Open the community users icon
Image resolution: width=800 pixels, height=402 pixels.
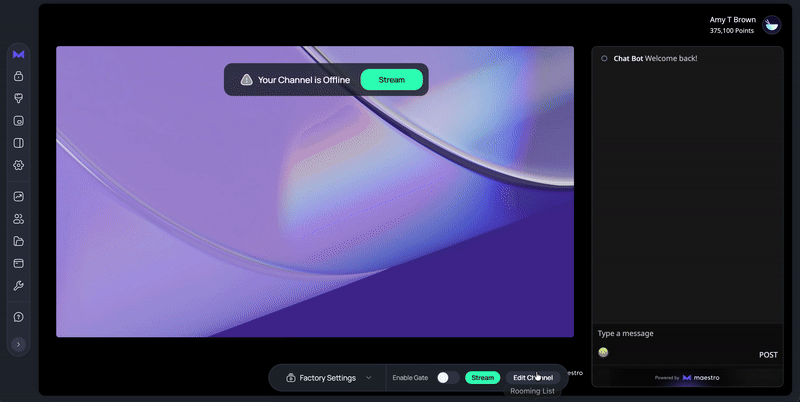(x=19, y=219)
